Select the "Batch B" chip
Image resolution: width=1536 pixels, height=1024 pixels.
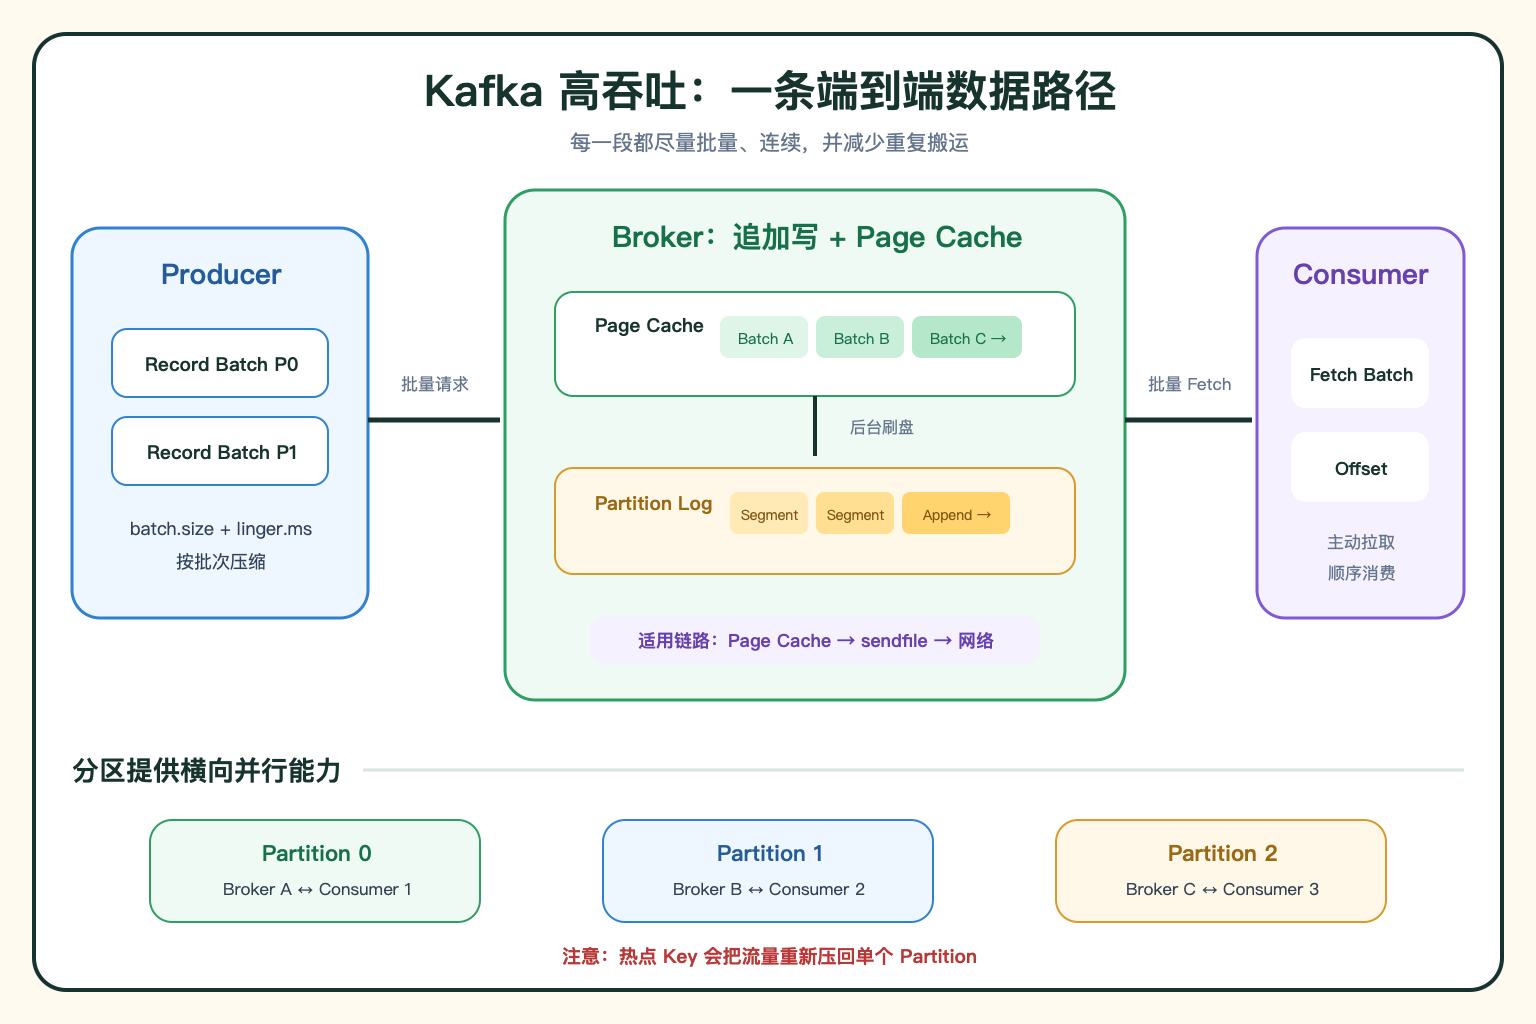860,337
